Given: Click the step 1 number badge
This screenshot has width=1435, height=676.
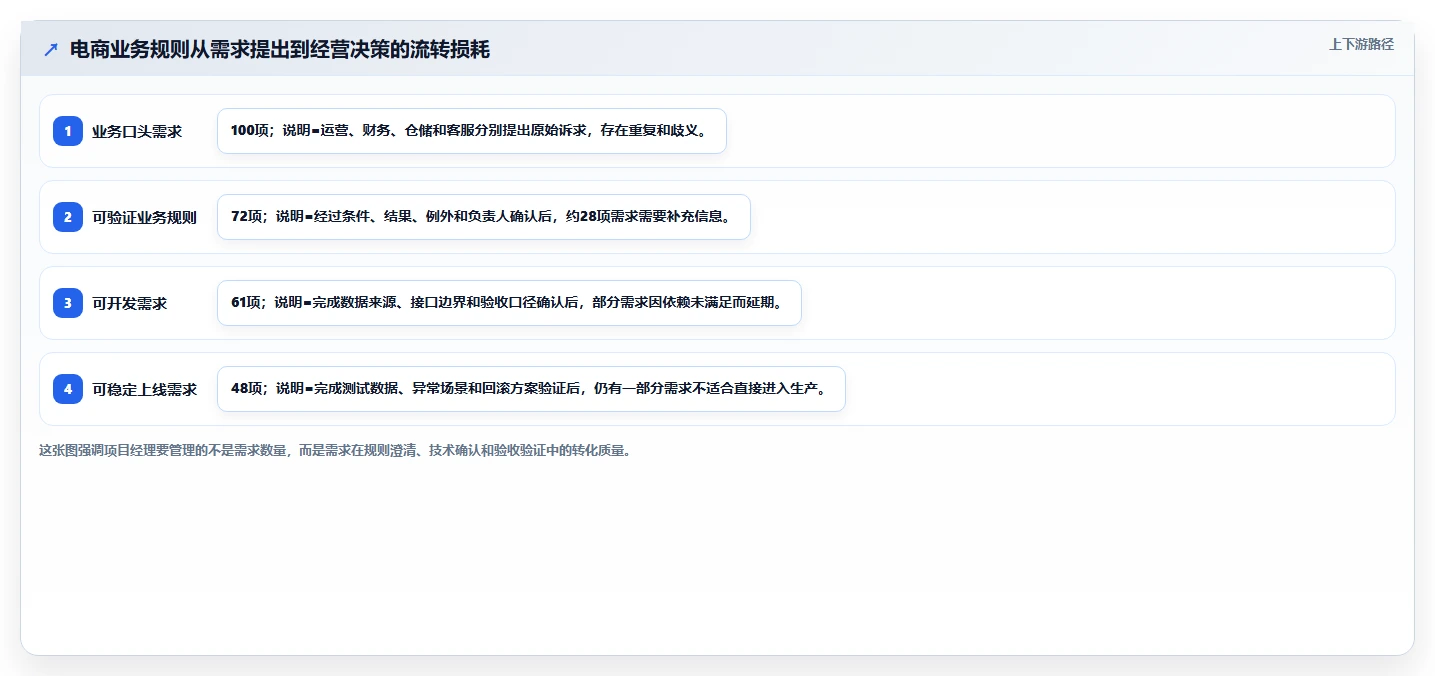Looking at the screenshot, I should tap(68, 131).
